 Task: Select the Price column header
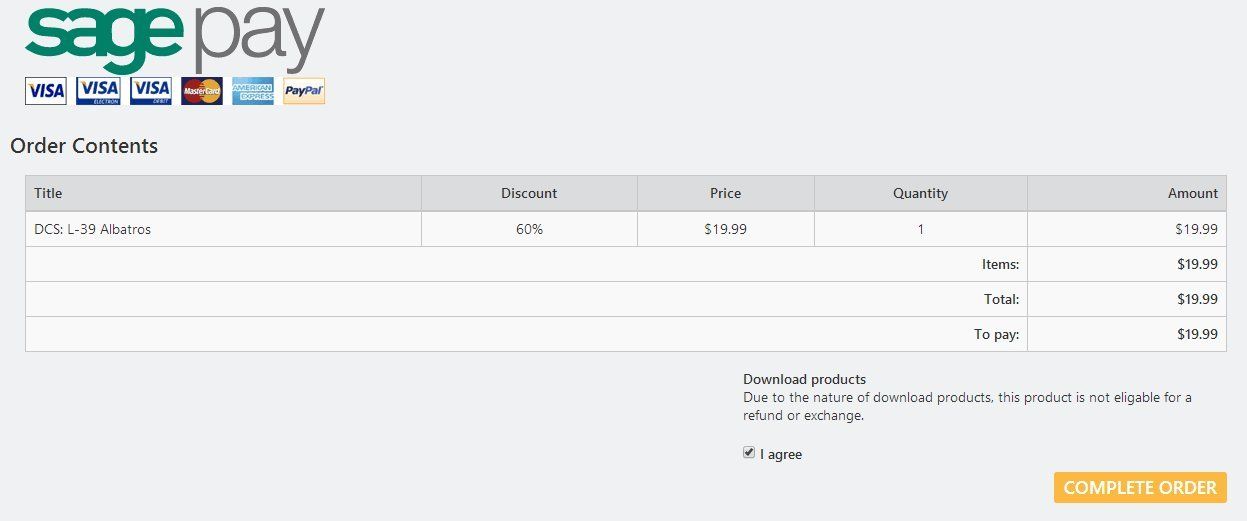[725, 193]
